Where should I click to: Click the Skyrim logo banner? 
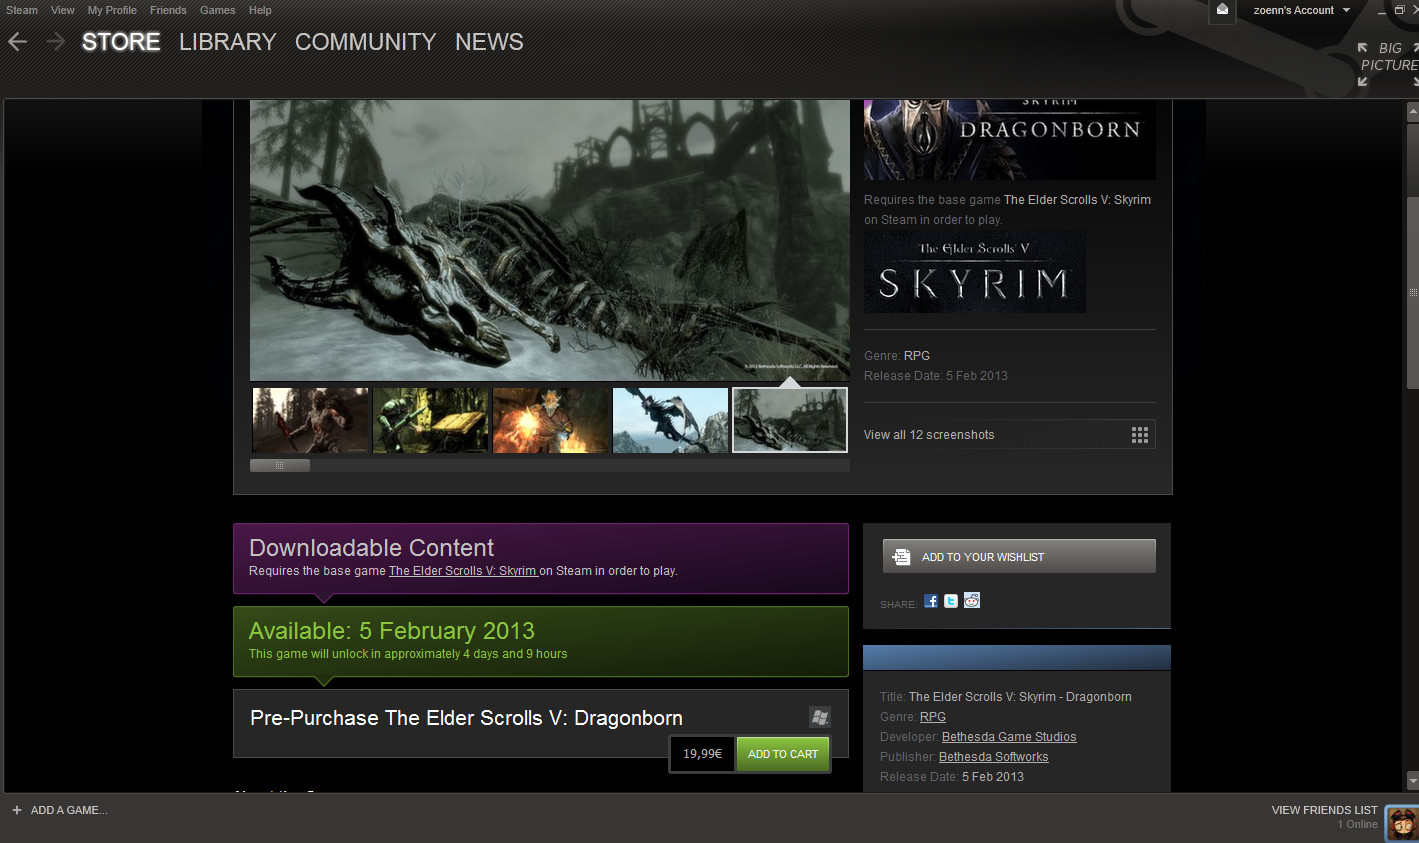[975, 272]
